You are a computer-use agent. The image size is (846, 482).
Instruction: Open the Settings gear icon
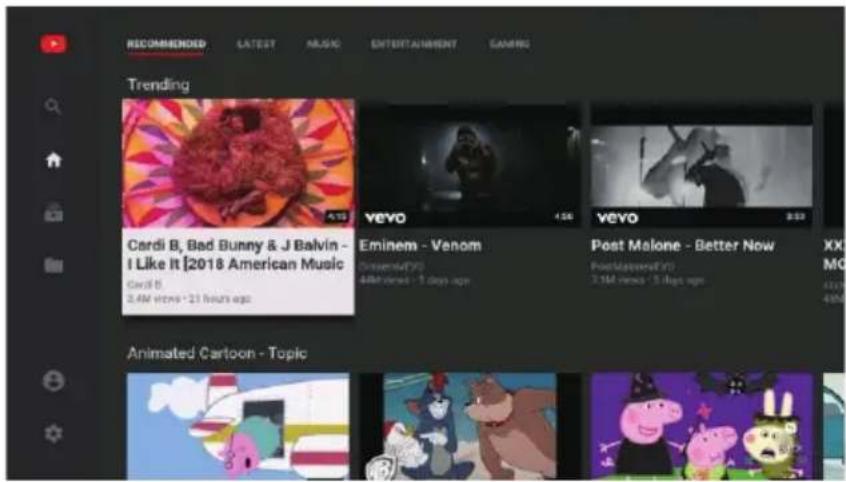coord(53,433)
